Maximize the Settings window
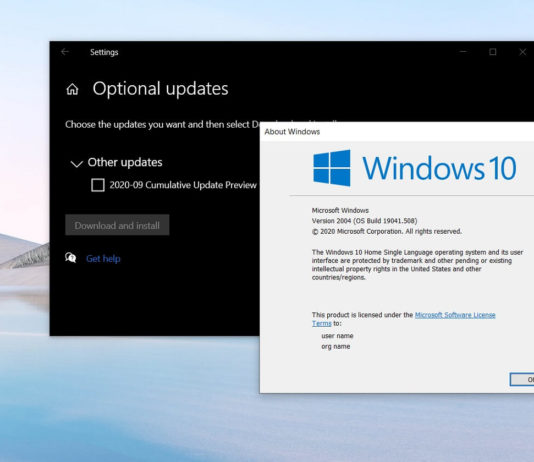The height and width of the screenshot is (462, 534). tap(492, 52)
